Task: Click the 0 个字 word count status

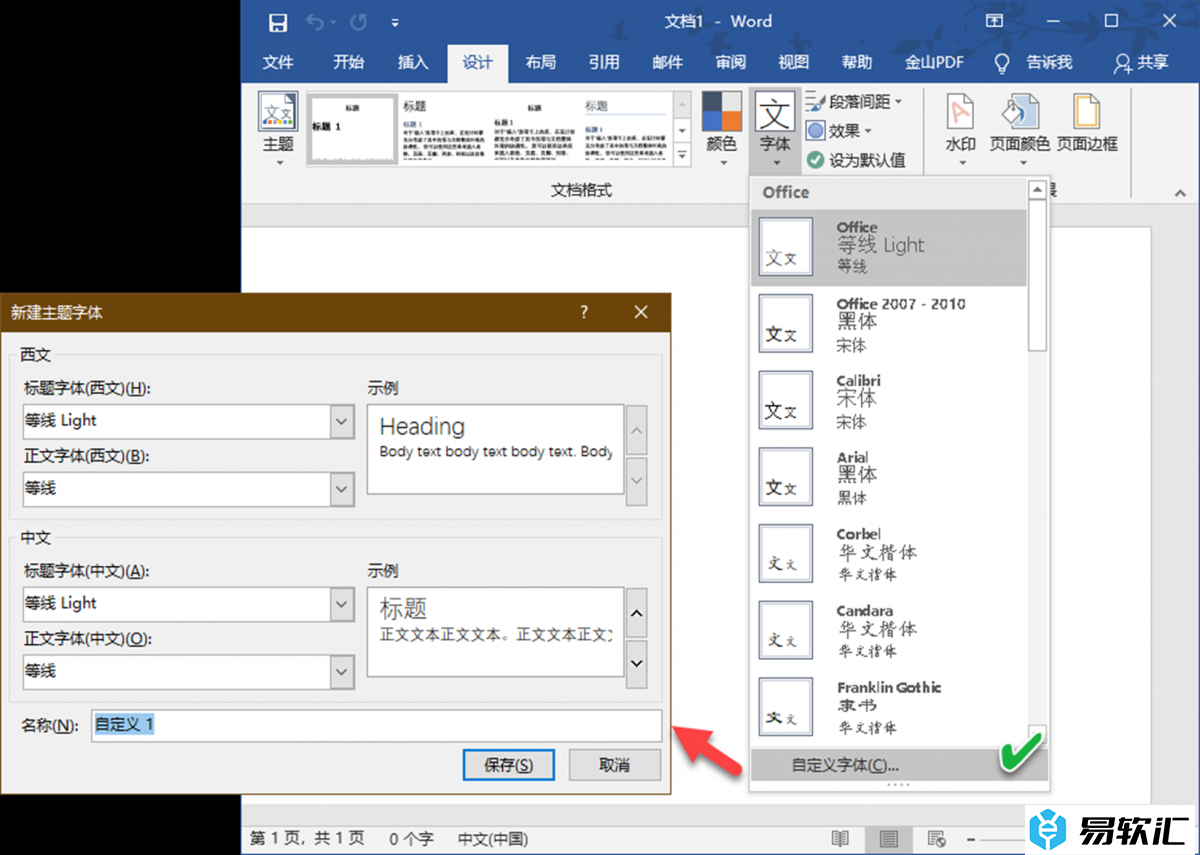Action: point(409,838)
